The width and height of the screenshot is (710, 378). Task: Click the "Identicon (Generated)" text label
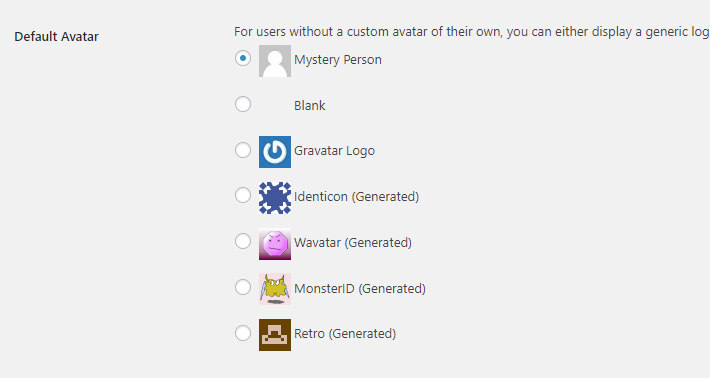point(357,197)
